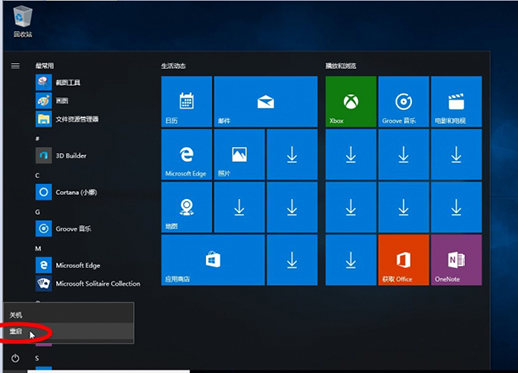Select 关机 (Shut down) in power menu
The height and width of the screenshot is (373, 518).
[x=69, y=315]
